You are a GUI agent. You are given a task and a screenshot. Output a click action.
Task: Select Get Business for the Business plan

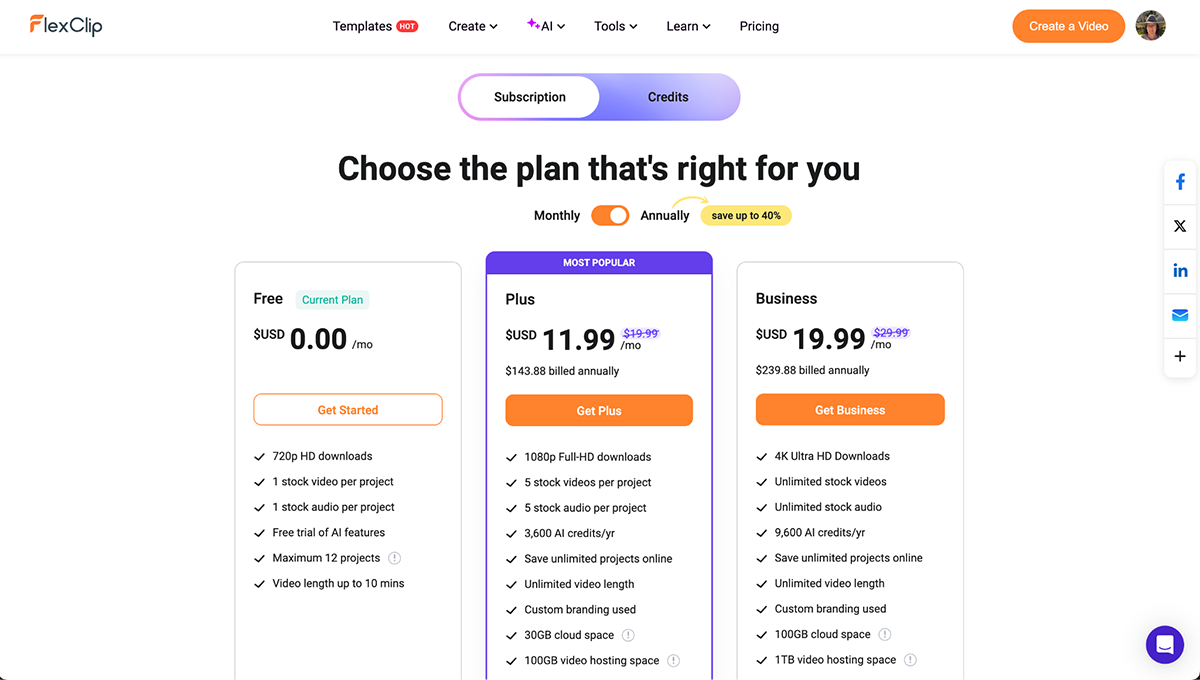point(849,410)
